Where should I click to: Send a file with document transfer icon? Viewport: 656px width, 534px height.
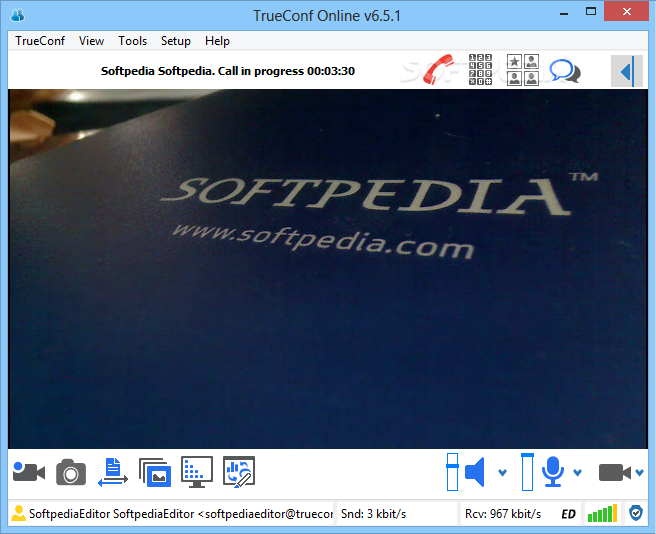pyautogui.click(x=113, y=472)
